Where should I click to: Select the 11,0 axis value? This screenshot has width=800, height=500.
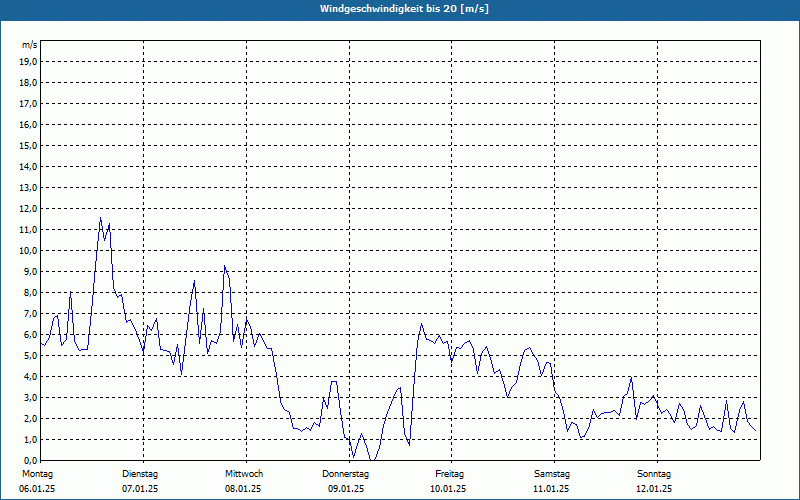tap(29, 230)
